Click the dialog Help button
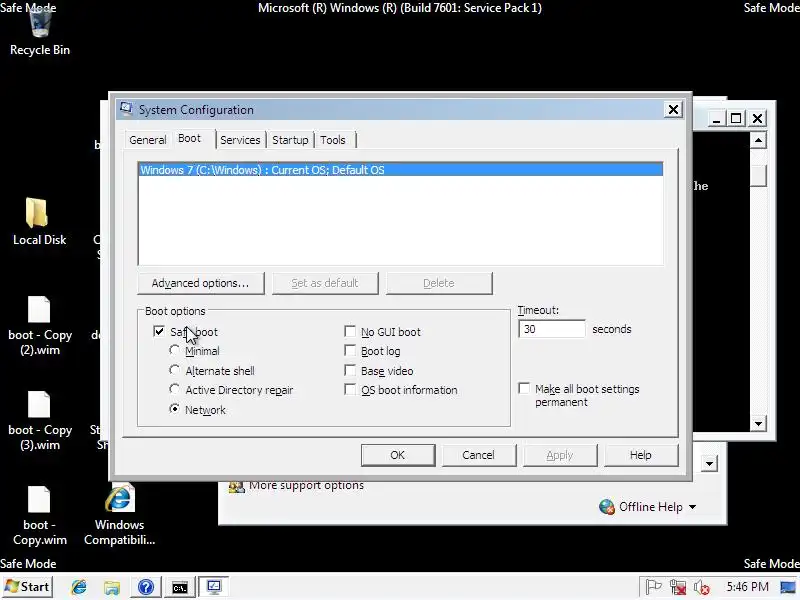This screenshot has height=600, width=800. (x=641, y=455)
